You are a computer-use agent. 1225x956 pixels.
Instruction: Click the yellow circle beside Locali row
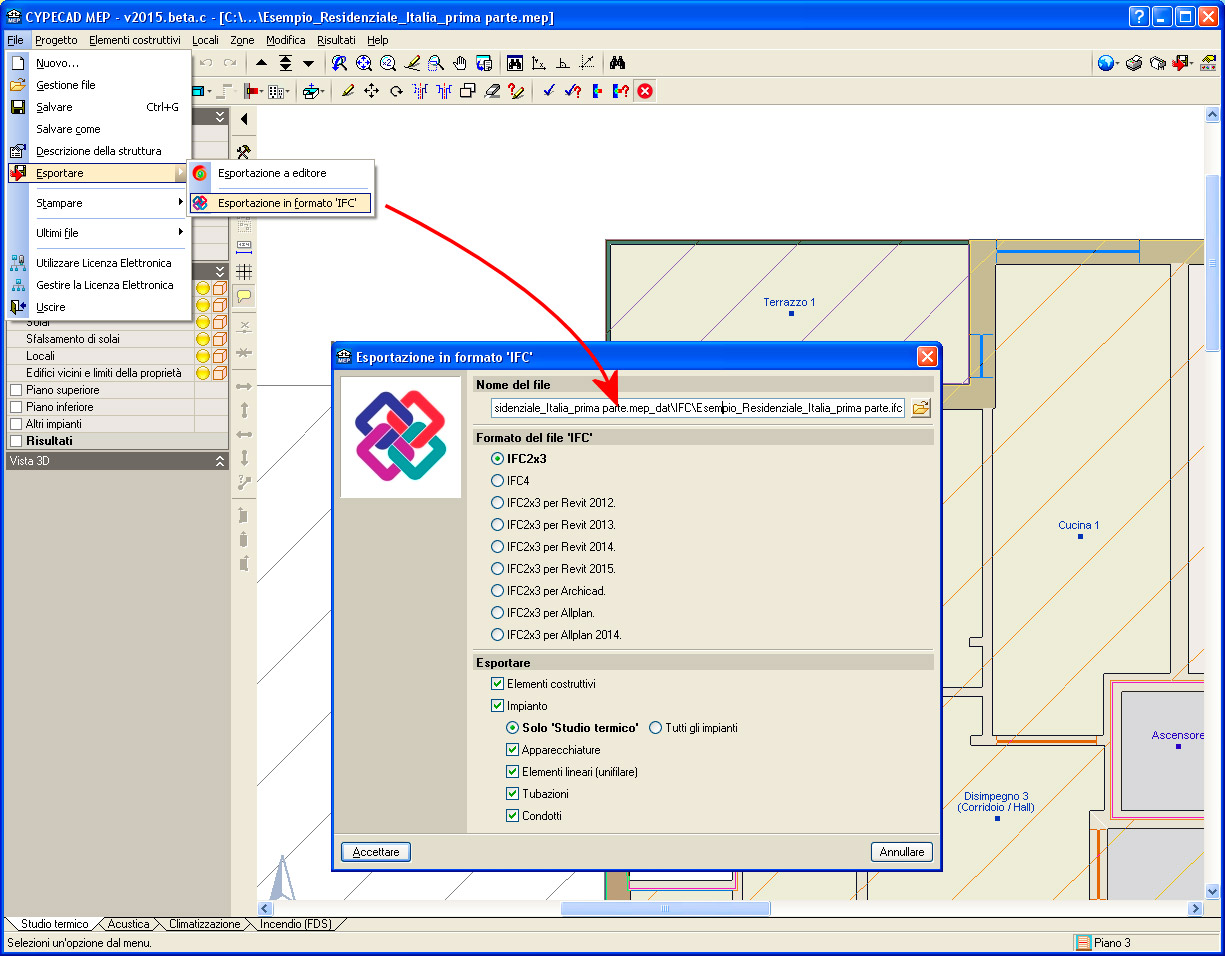coord(203,356)
